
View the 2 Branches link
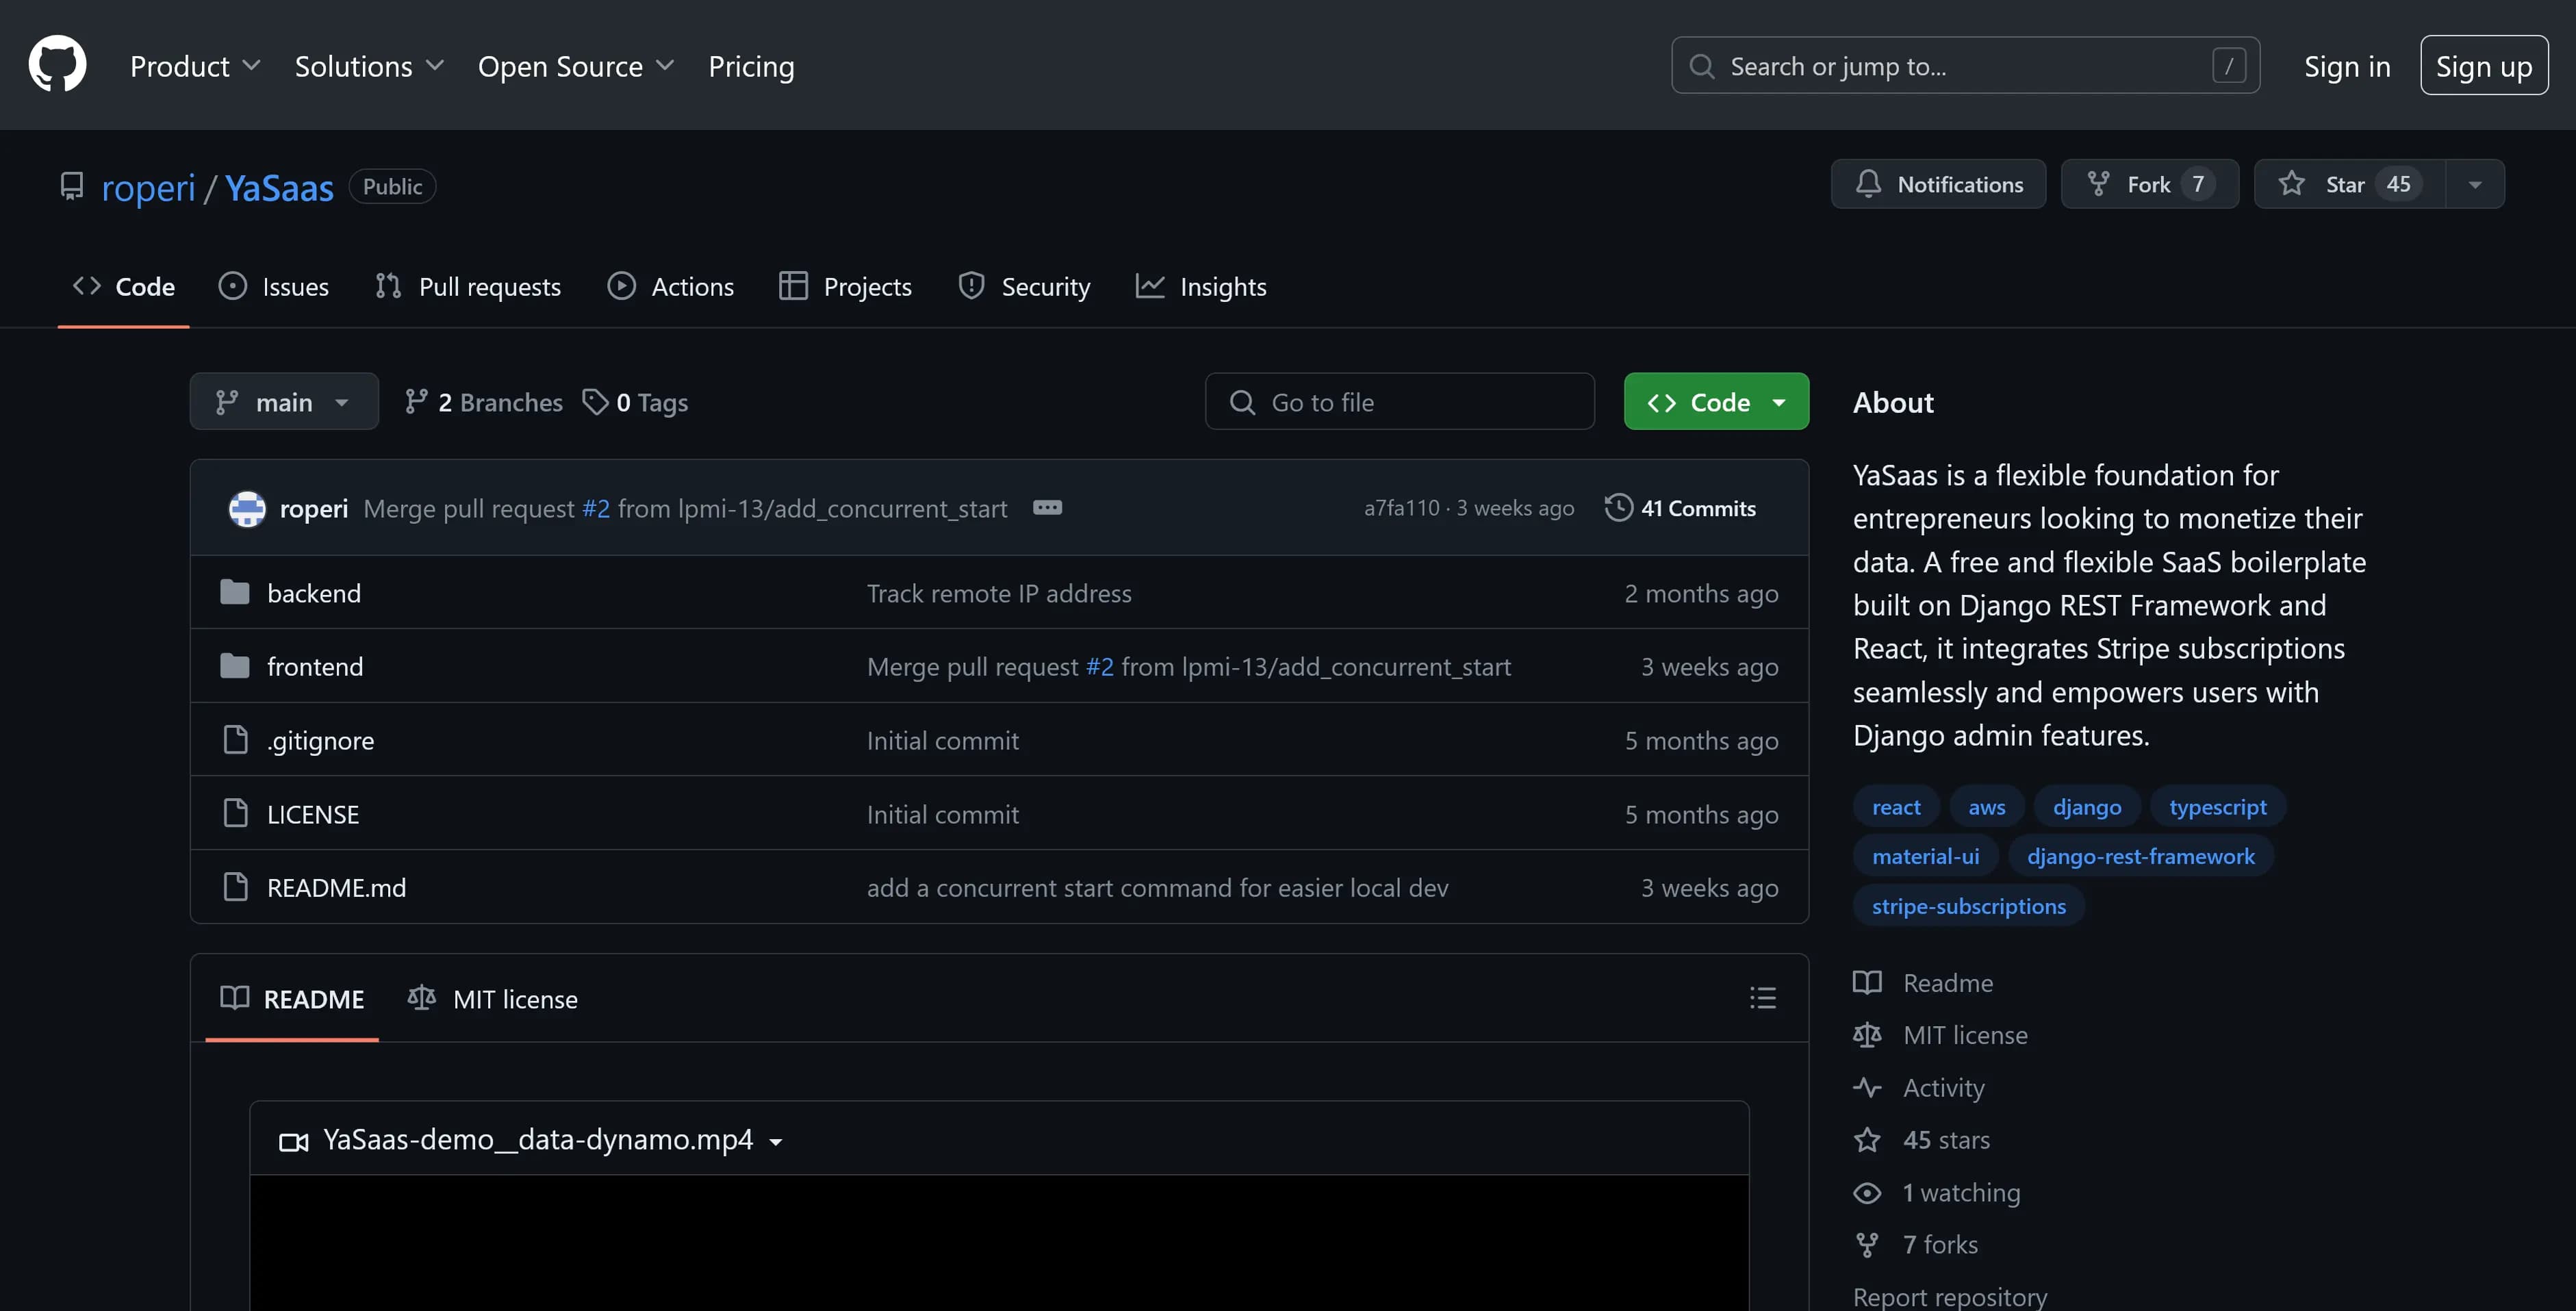[x=484, y=402]
